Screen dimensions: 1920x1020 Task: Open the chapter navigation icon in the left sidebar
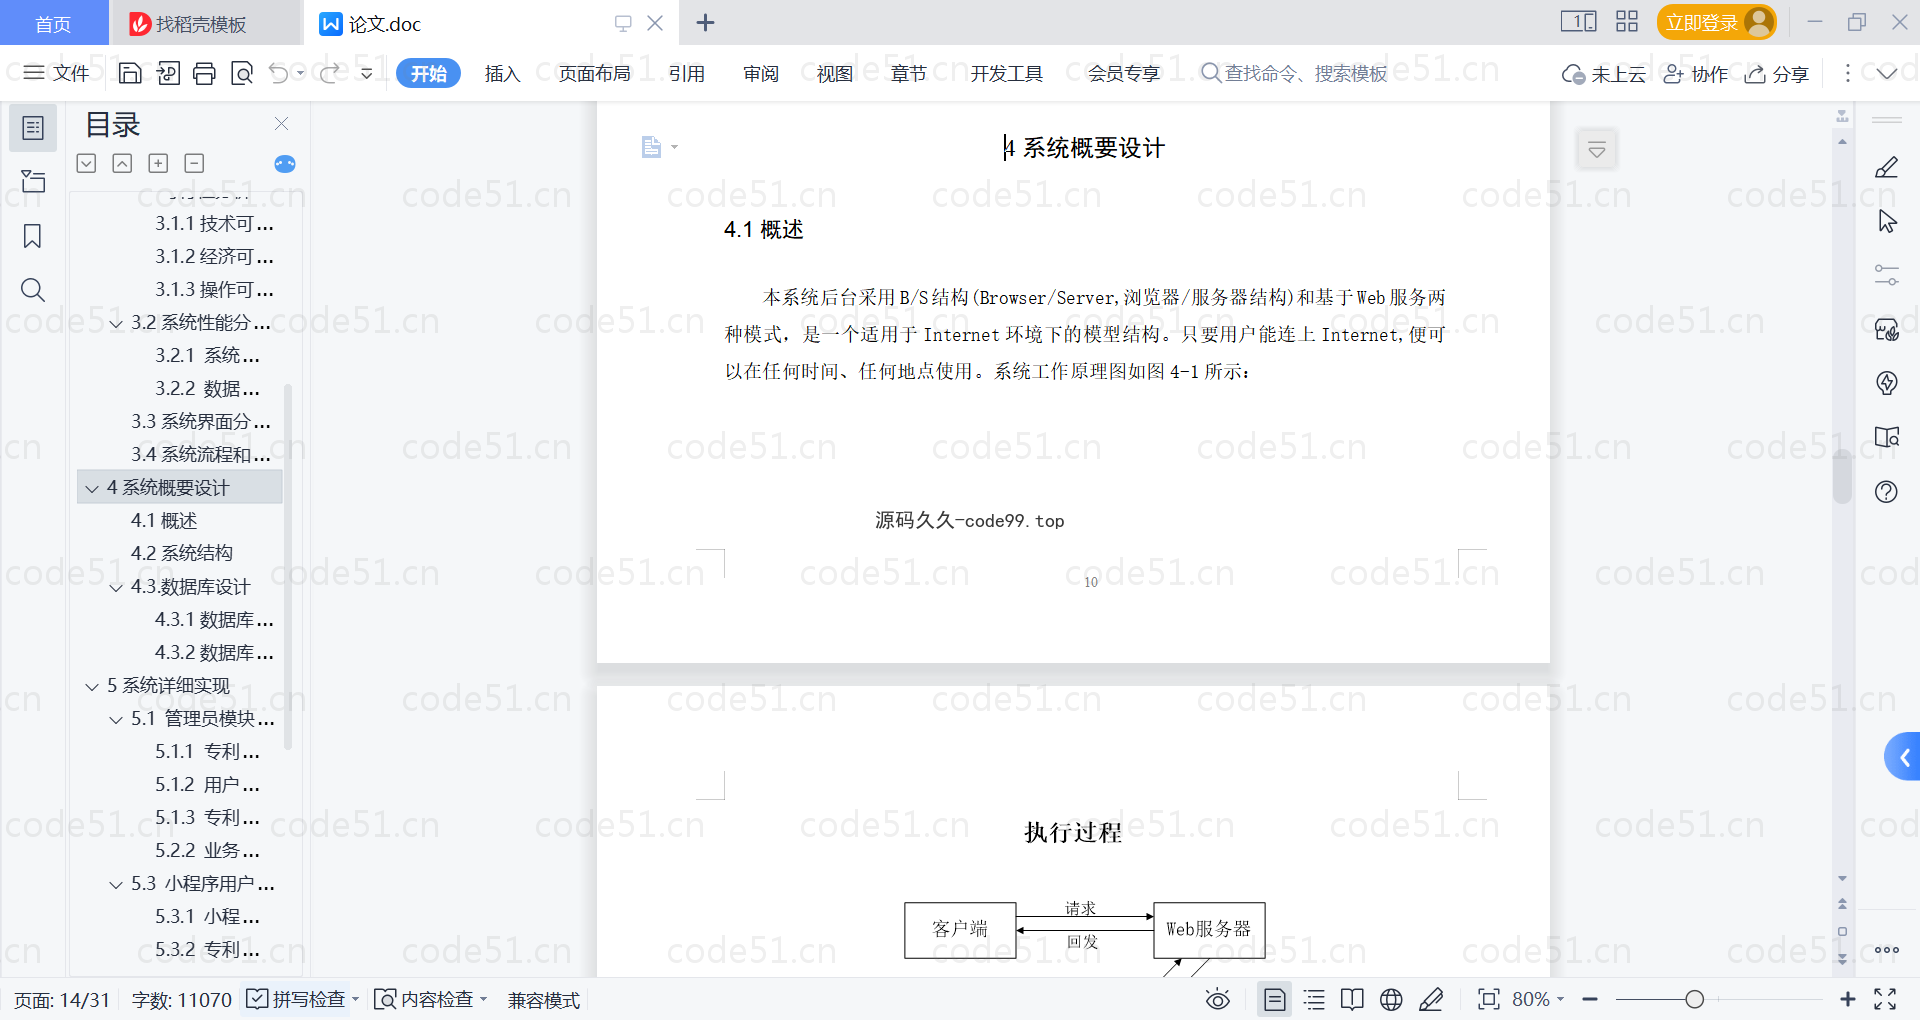(33, 181)
